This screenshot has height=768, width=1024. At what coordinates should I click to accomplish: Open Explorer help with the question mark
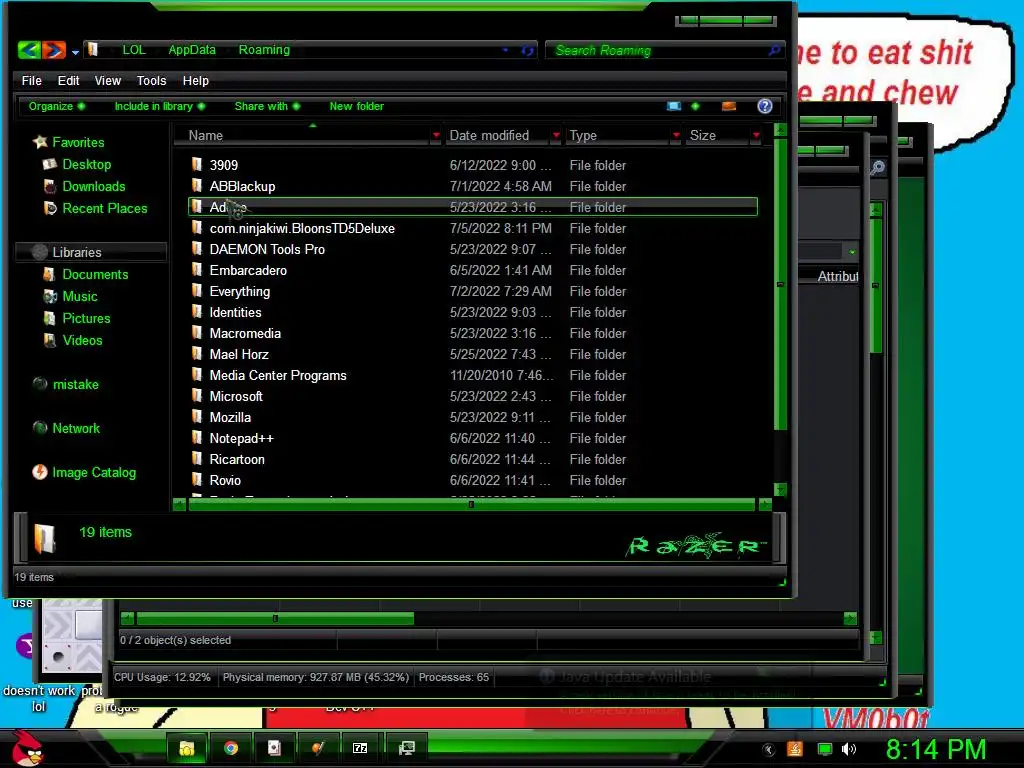[x=765, y=106]
